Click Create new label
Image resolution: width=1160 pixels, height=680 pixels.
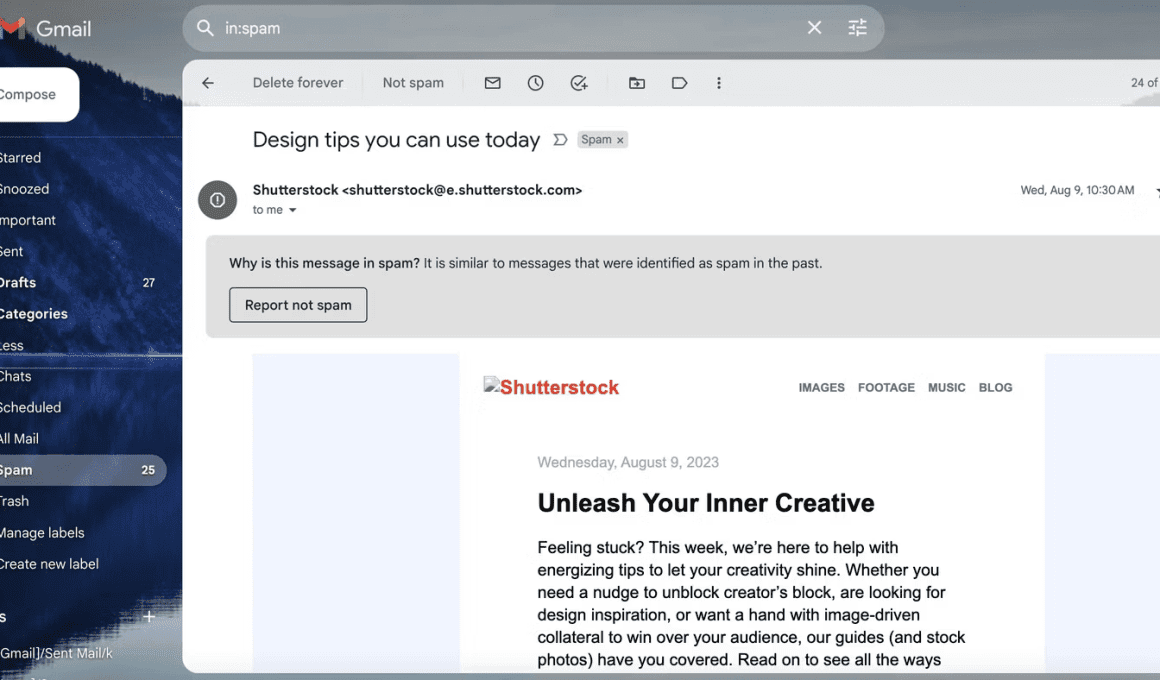click(x=49, y=564)
